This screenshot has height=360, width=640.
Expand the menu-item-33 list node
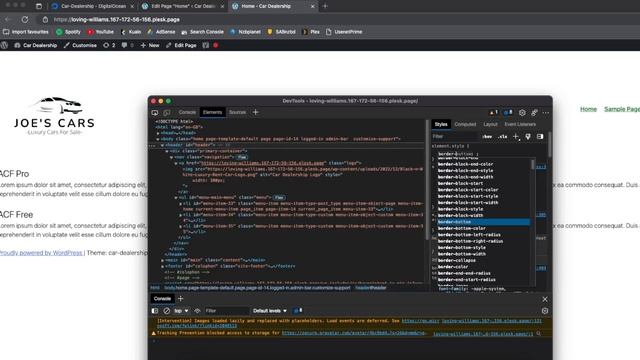click(180, 203)
